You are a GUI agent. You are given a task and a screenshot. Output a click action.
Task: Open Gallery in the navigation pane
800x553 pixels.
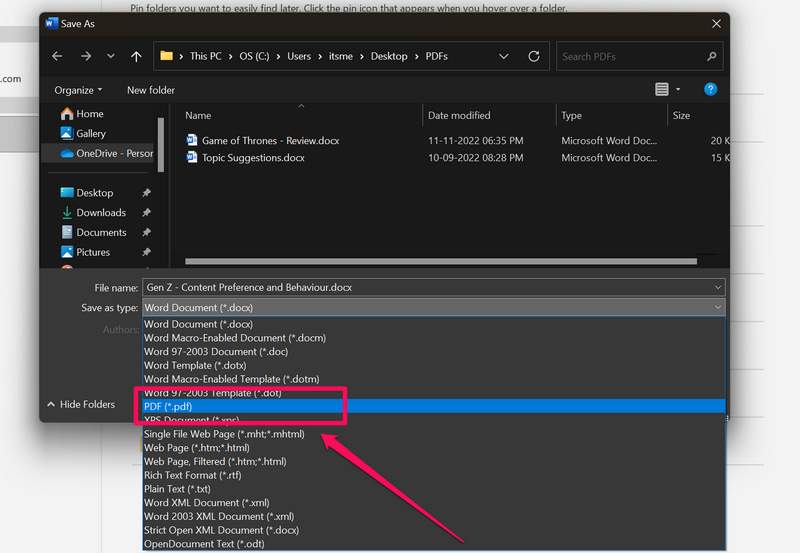coord(90,134)
